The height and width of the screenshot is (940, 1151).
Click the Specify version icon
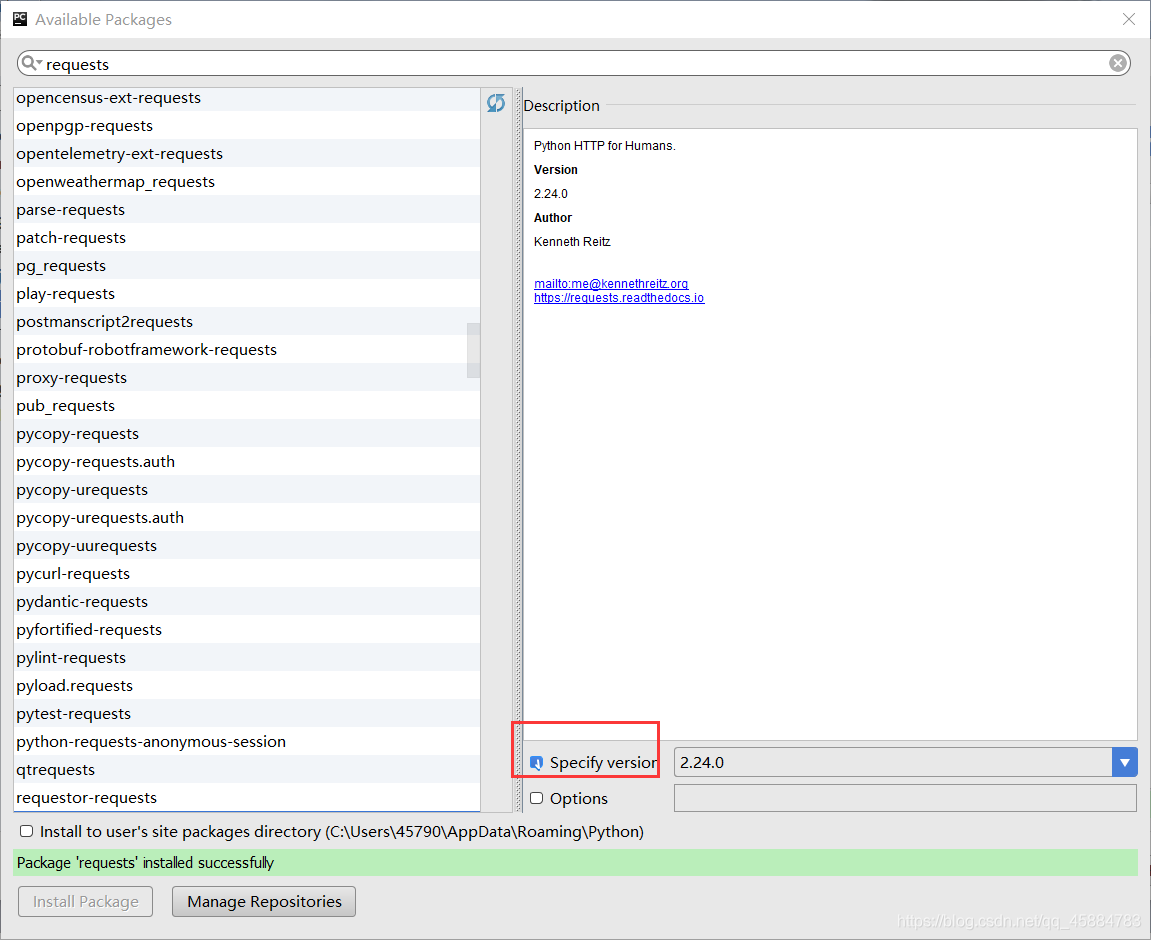coord(537,762)
